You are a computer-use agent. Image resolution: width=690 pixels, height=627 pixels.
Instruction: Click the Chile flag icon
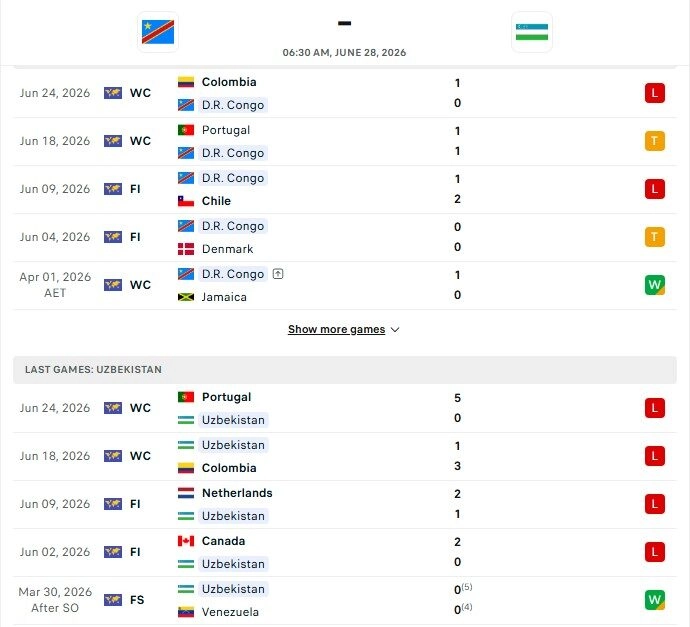[x=186, y=201]
